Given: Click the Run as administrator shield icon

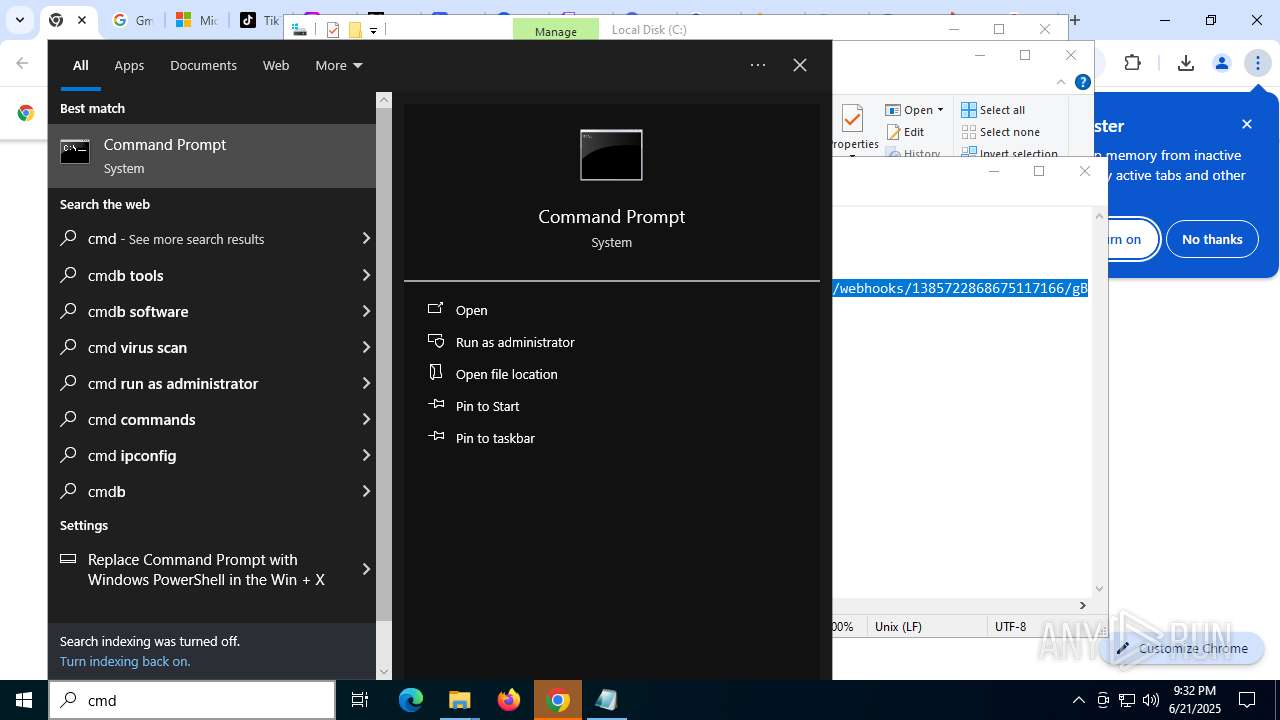Looking at the screenshot, I should coord(436,341).
